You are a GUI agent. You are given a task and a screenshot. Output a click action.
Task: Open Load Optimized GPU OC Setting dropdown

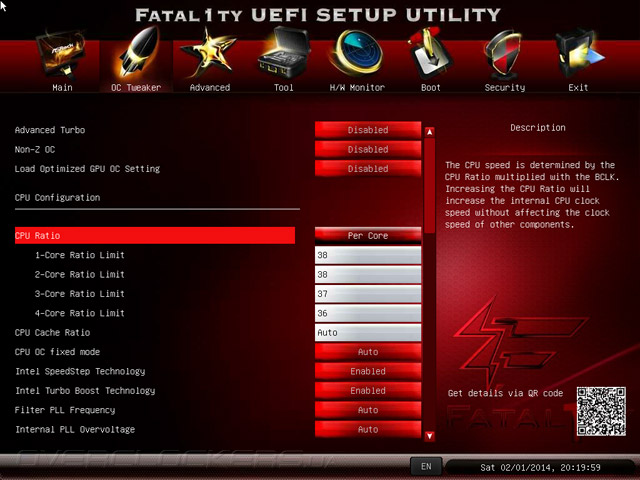tap(368, 169)
